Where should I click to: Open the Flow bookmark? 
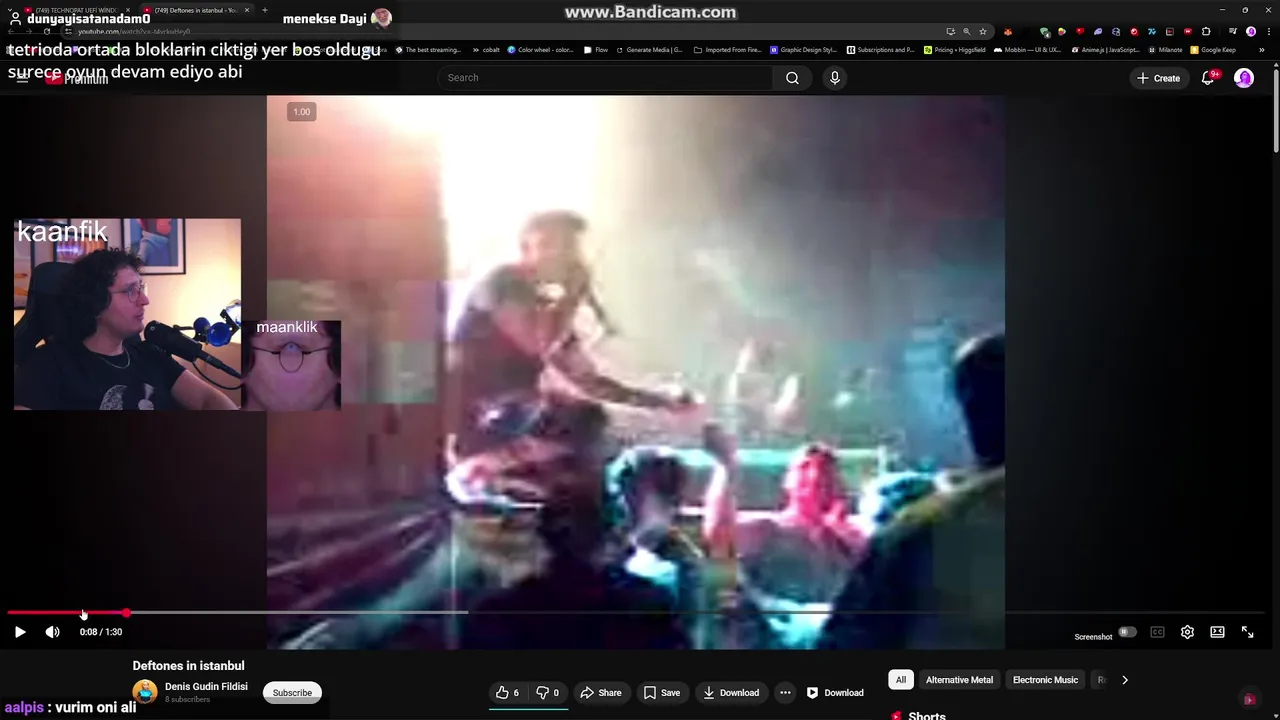[596, 49]
